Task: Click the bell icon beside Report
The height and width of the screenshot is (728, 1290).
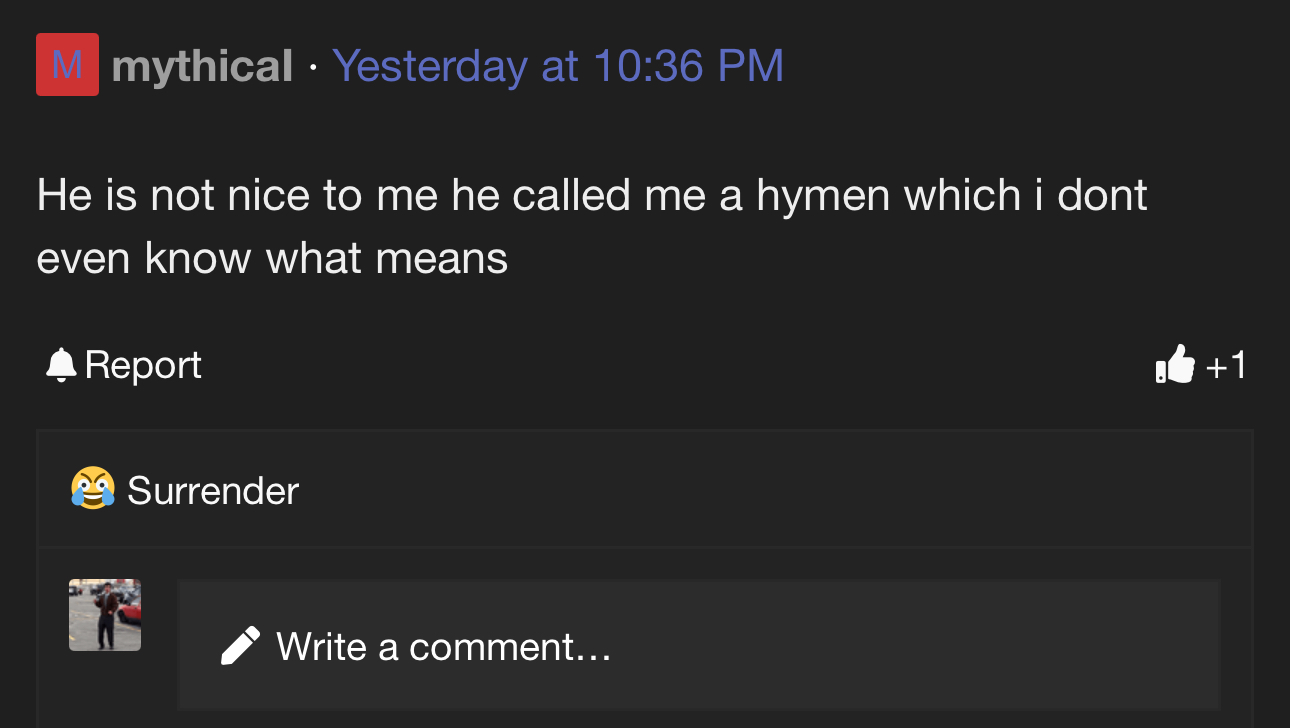Action: (x=61, y=365)
